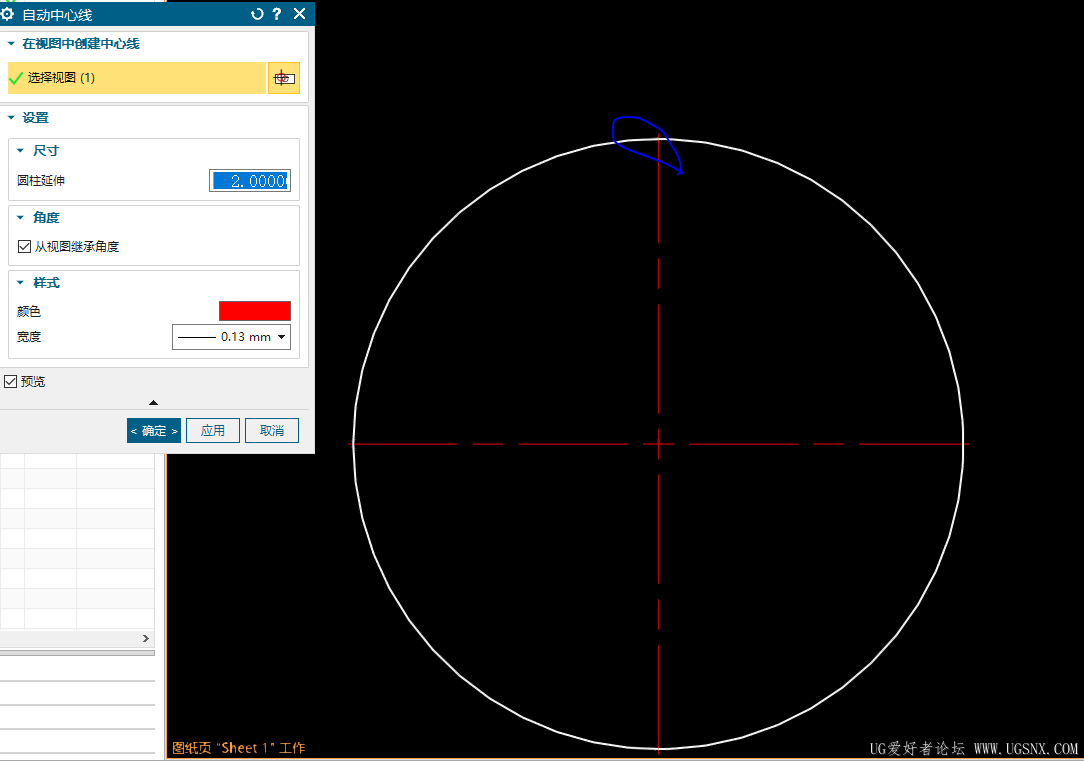The height and width of the screenshot is (762, 1084).
Task: Click the select view icon button
Action: pos(283,78)
